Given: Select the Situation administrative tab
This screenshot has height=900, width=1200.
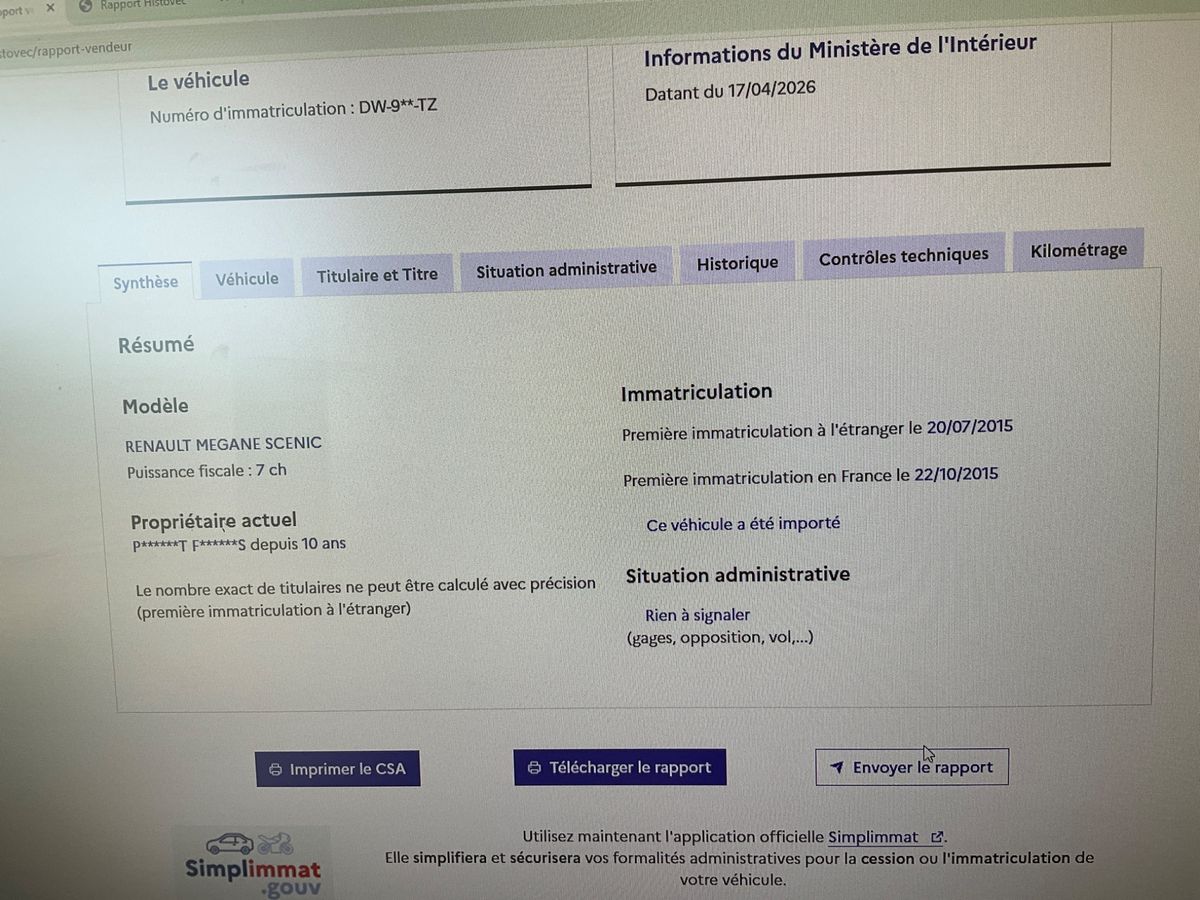Looking at the screenshot, I should pos(566,268).
